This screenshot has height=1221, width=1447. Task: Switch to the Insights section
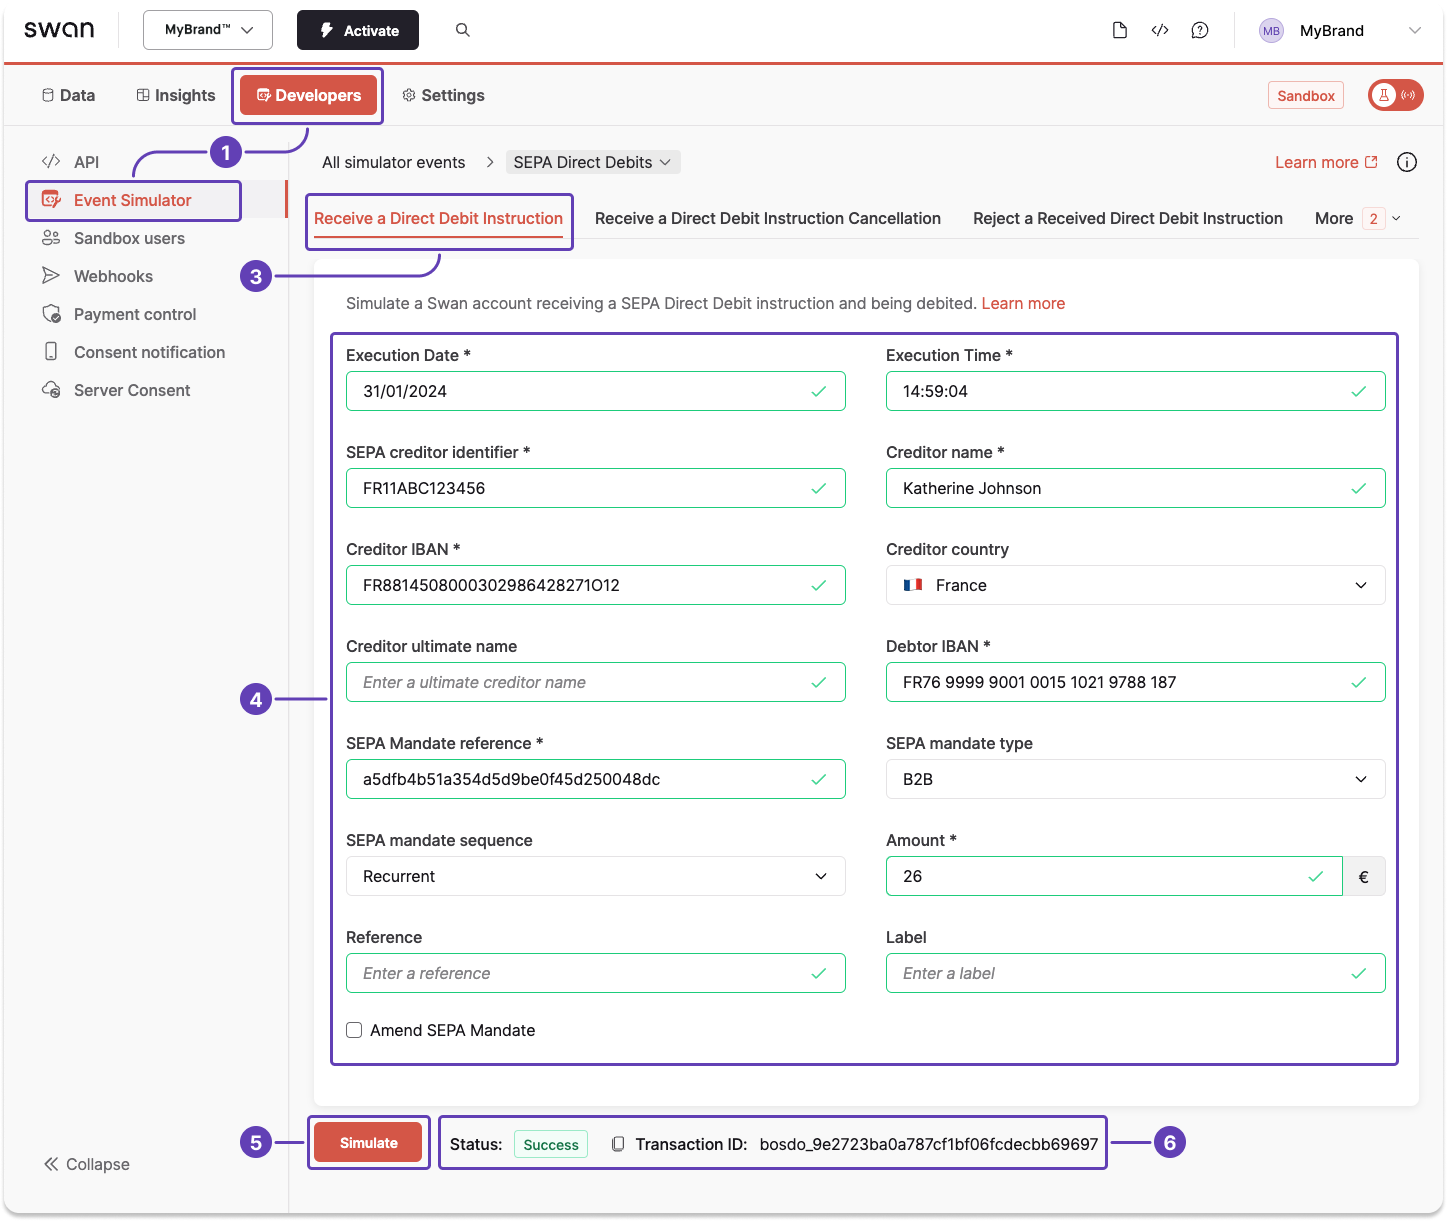pyautogui.click(x=175, y=95)
